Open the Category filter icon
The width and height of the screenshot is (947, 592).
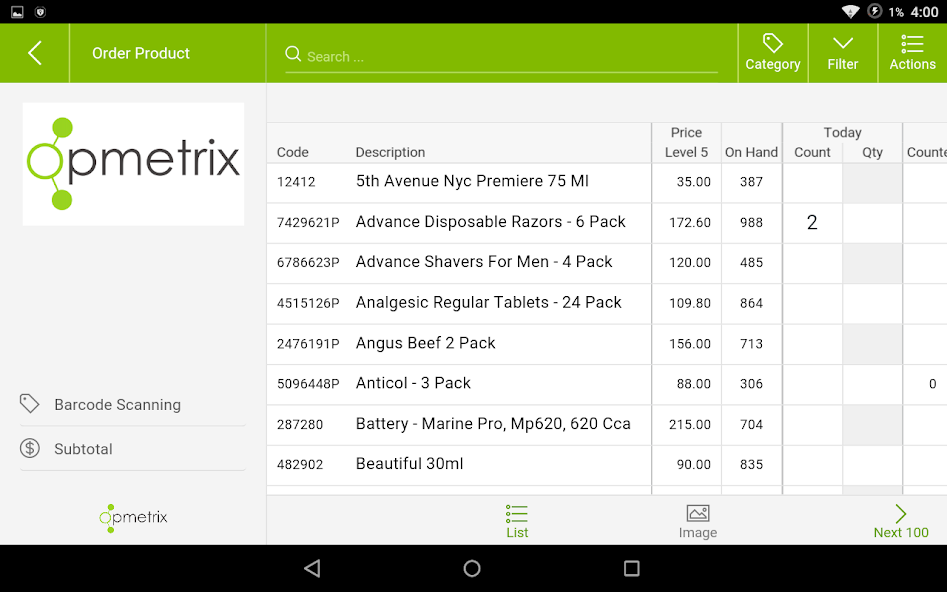pos(772,45)
